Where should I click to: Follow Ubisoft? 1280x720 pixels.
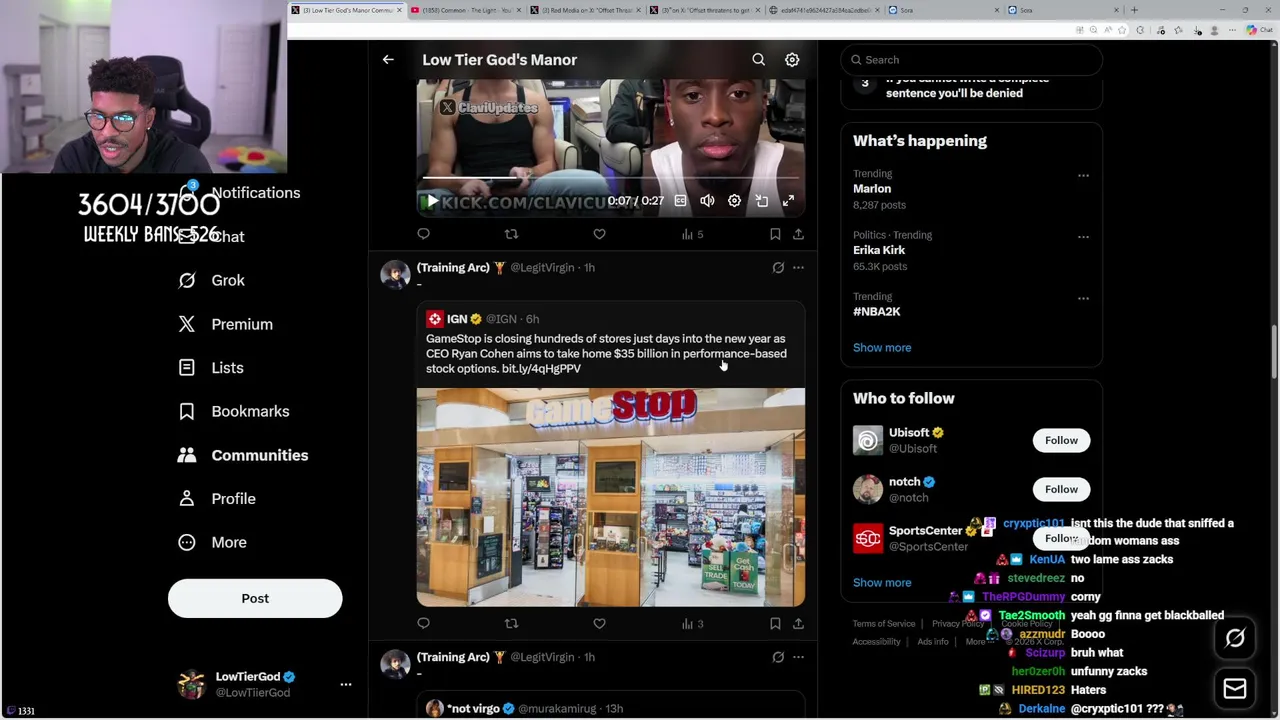(1061, 440)
